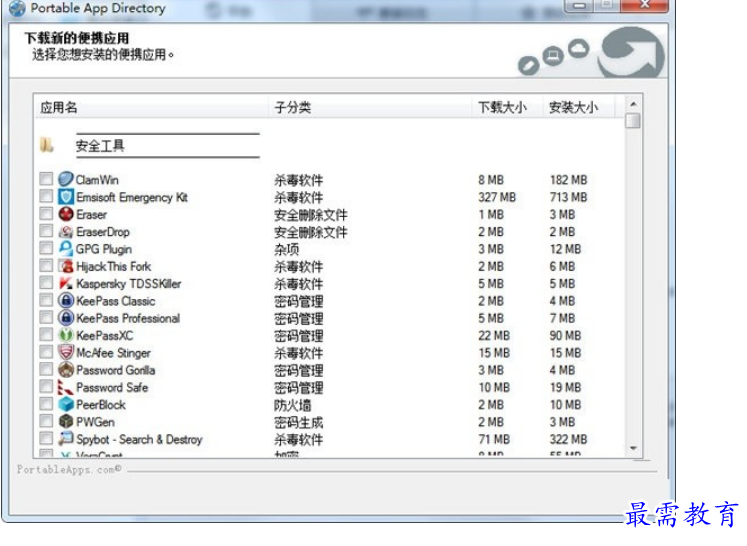The image size is (747, 546).
Task: Click the 安全工具 category folder icon
Action: 46,145
